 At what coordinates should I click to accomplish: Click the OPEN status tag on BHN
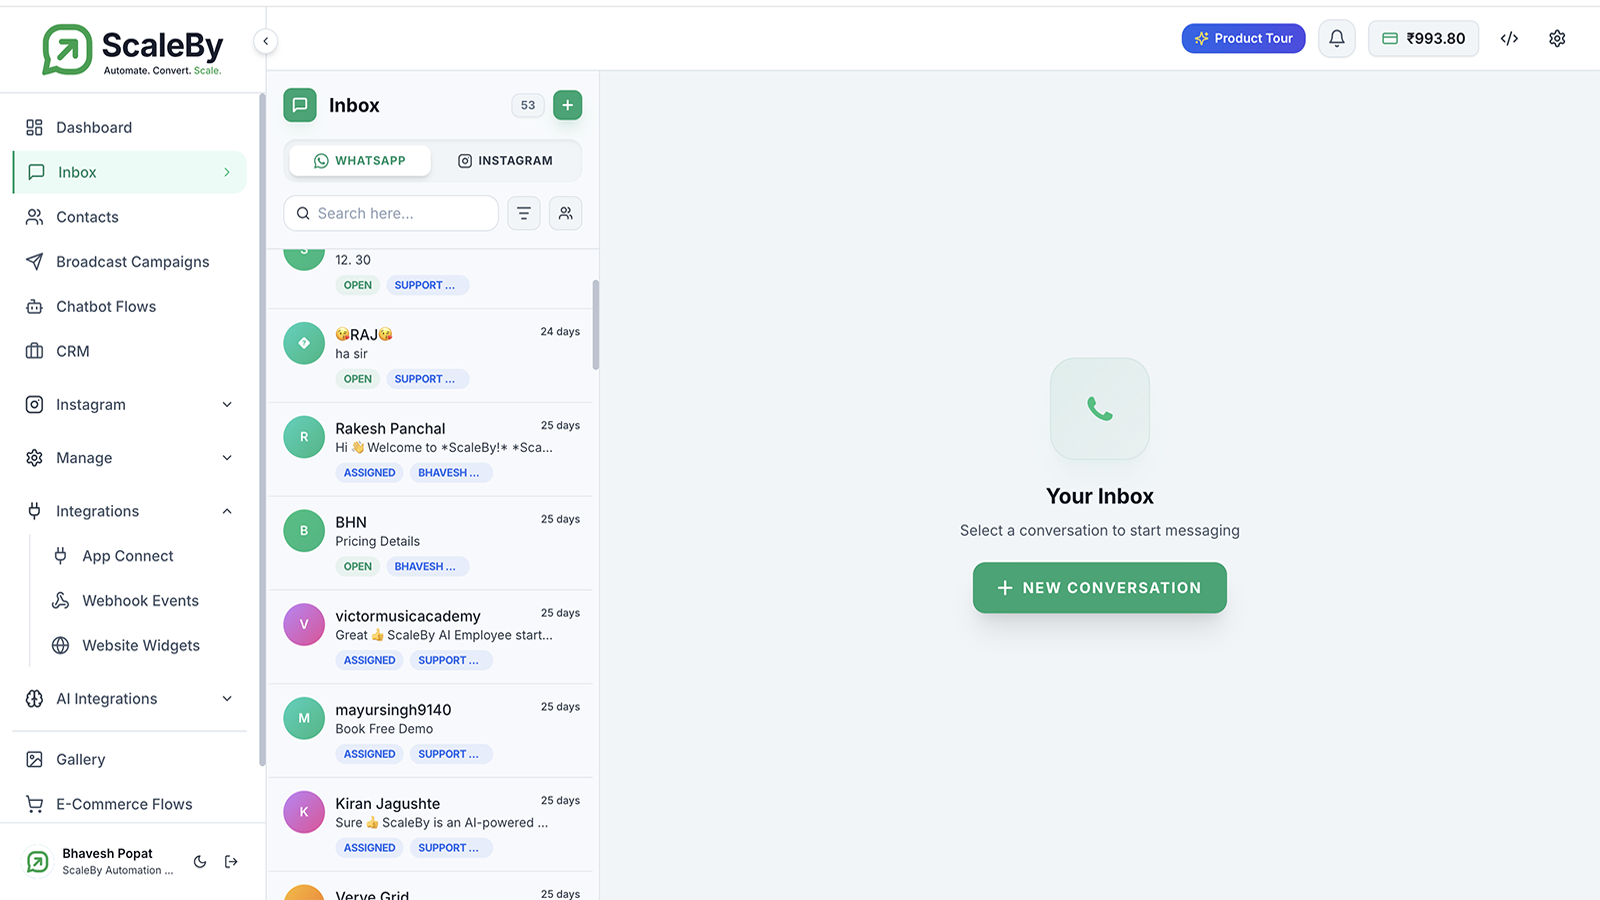(358, 567)
